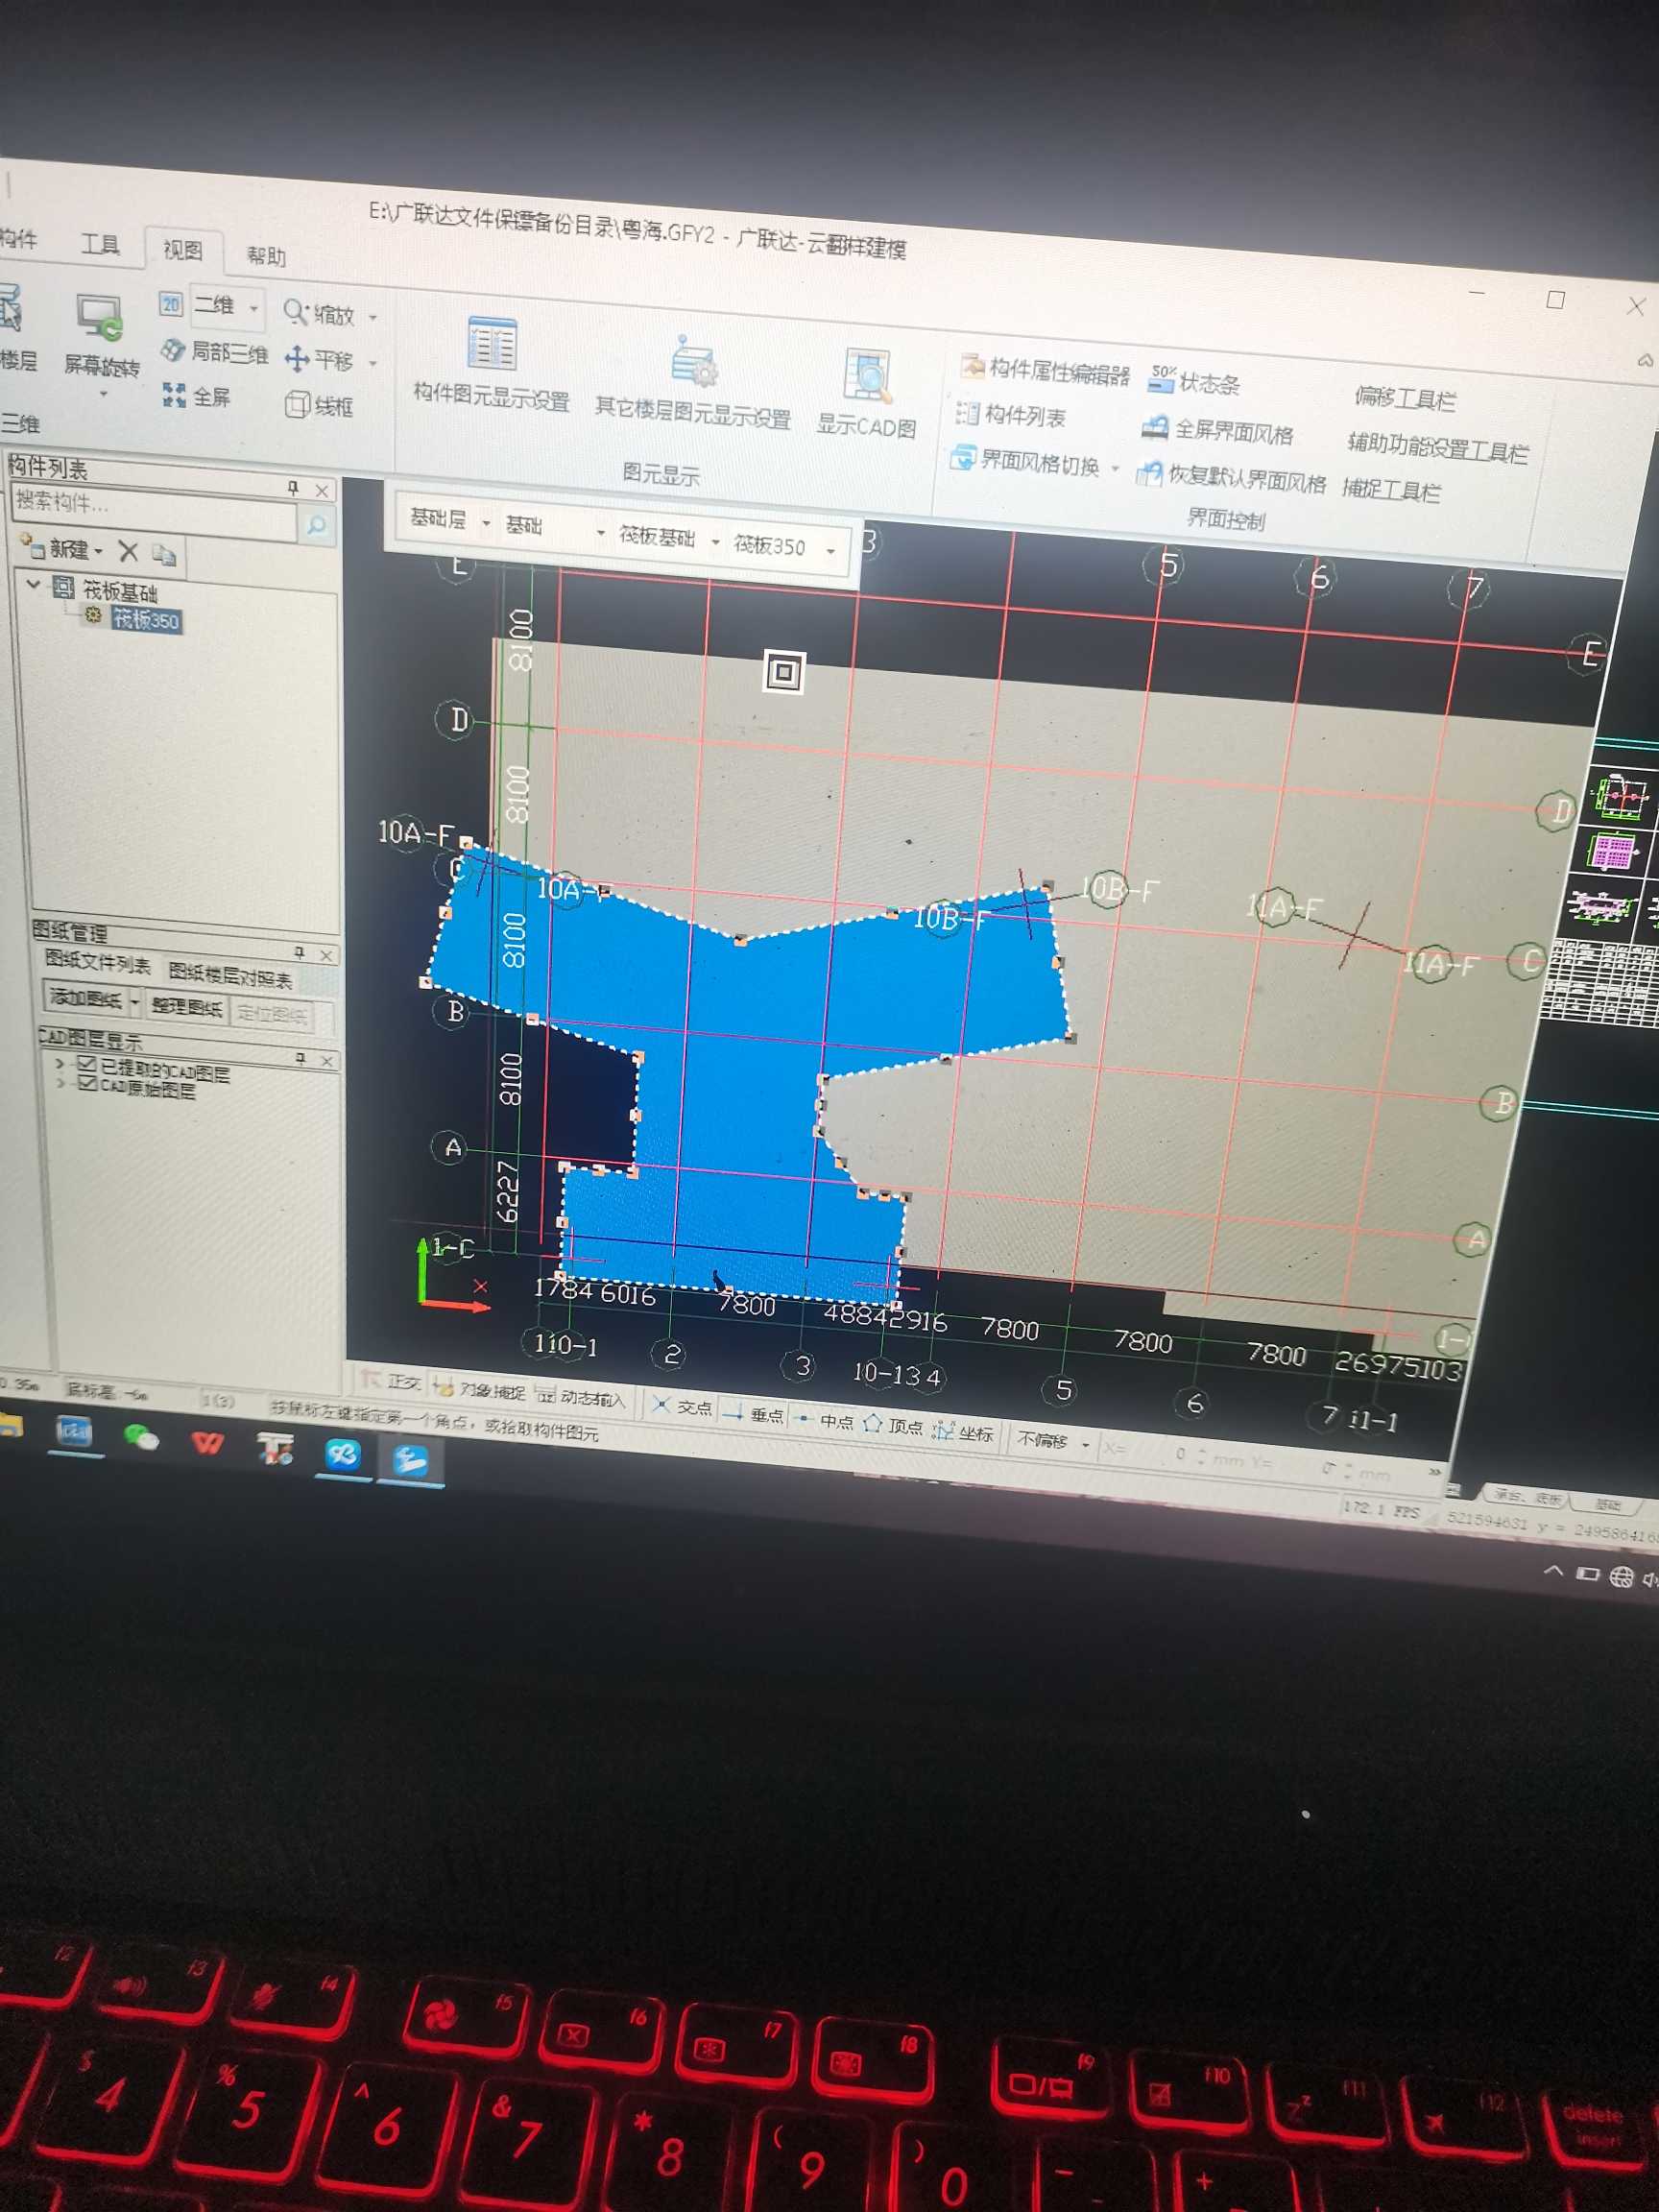The image size is (1659, 2212).
Task: Open 其它楼层图元显示设置
Action: (x=693, y=383)
